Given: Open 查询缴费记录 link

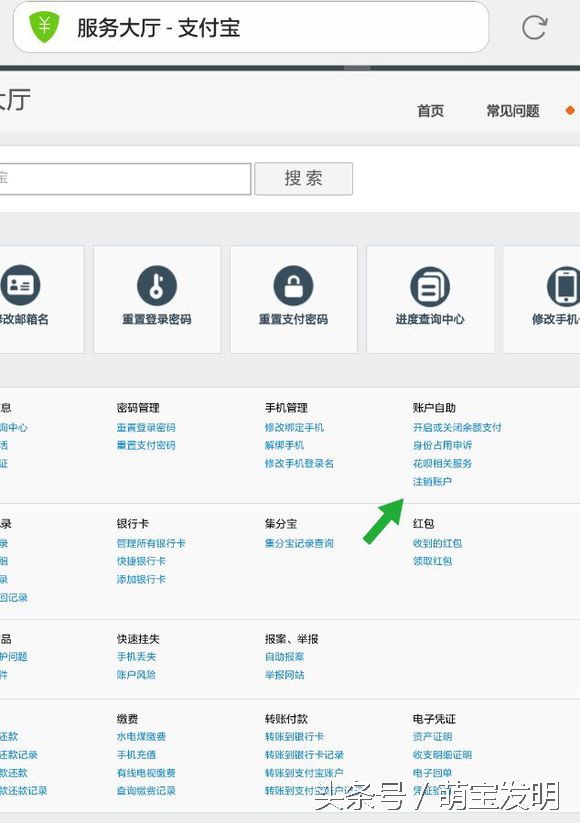Looking at the screenshot, I should (146, 790).
